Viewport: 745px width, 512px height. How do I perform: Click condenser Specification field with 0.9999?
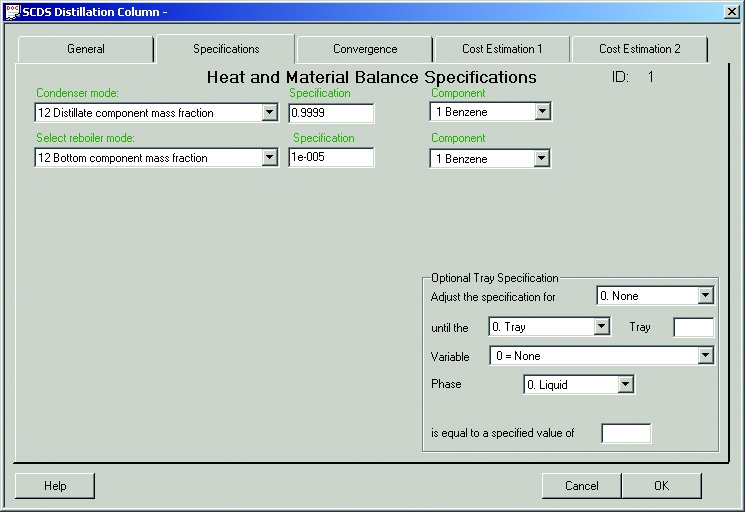(x=331, y=113)
